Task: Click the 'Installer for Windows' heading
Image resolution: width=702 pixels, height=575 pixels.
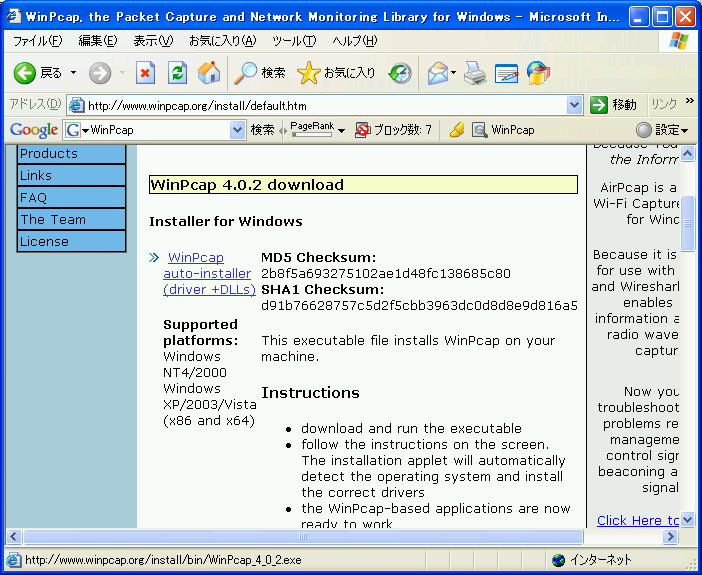Action: (x=226, y=222)
